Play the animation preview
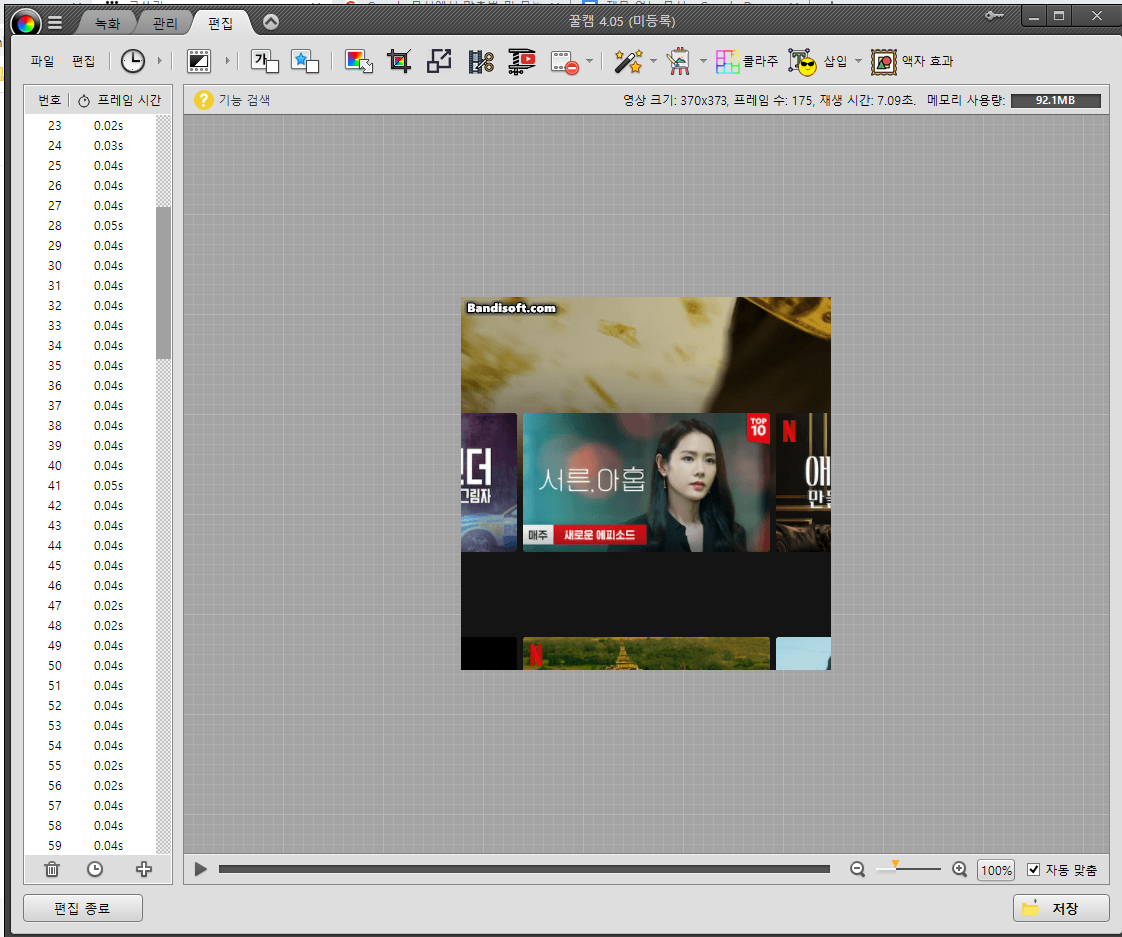Viewport: 1122px width, 937px height. [200, 869]
